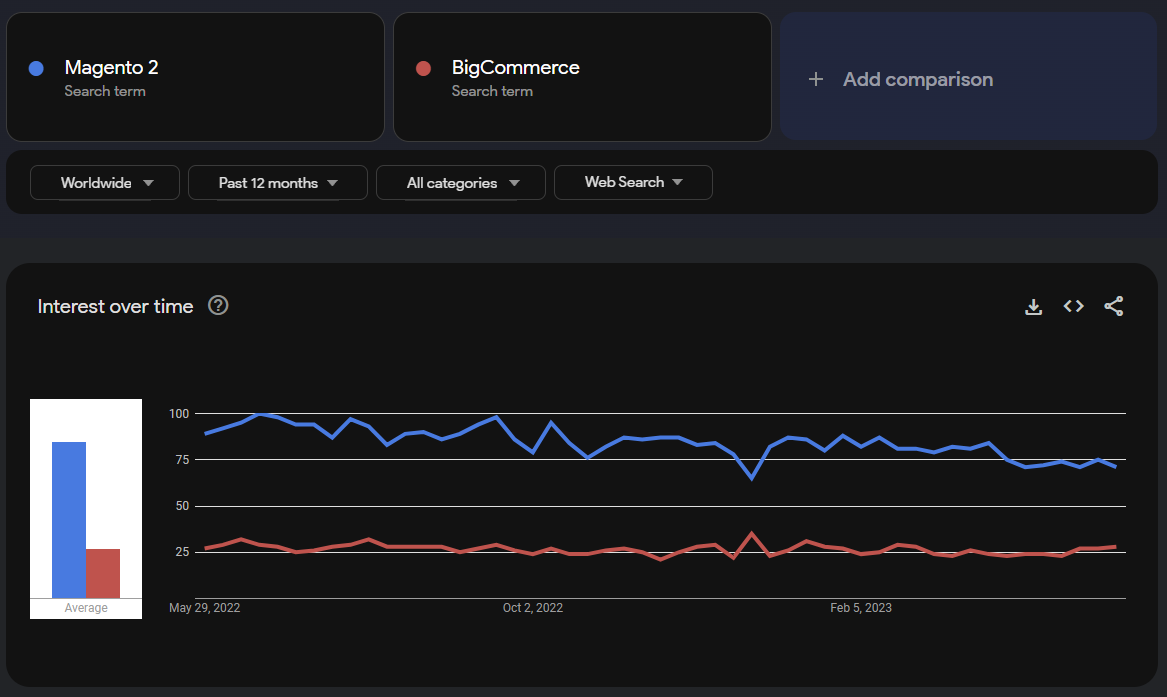Expand the Web Search type dropdown
Screen dimensions: 1167x697
[x=633, y=182]
